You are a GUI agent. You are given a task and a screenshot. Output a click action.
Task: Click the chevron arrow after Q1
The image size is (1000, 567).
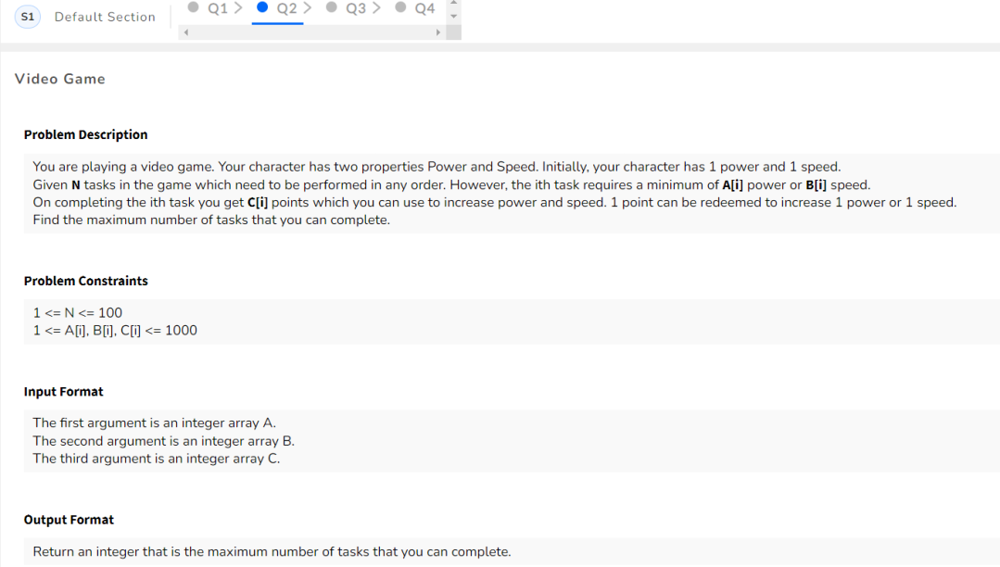click(239, 8)
